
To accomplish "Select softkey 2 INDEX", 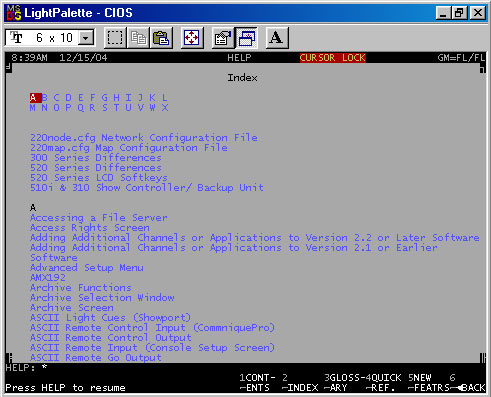I will (300, 383).
